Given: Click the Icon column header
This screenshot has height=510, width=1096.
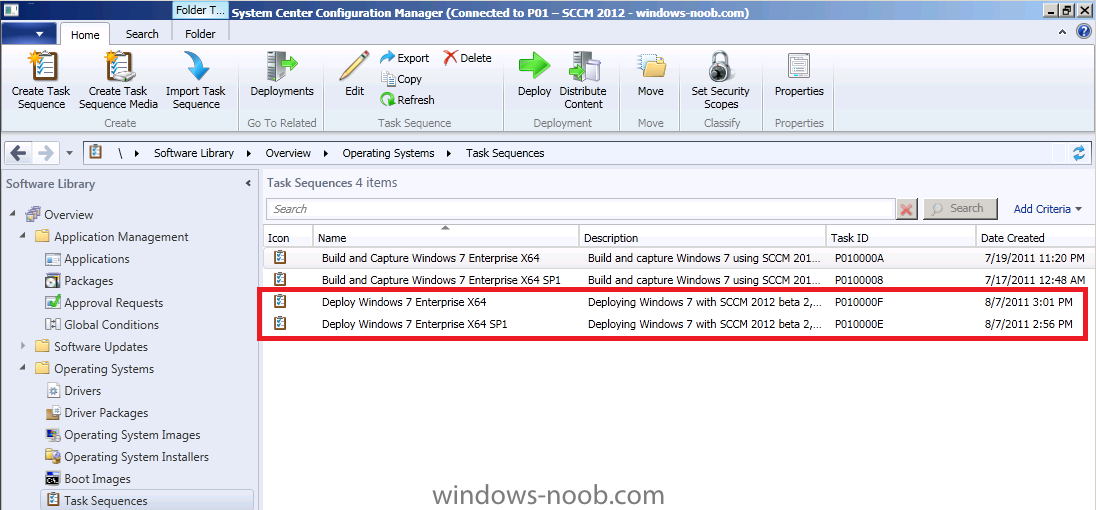Looking at the screenshot, I should (x=288, y=238).
